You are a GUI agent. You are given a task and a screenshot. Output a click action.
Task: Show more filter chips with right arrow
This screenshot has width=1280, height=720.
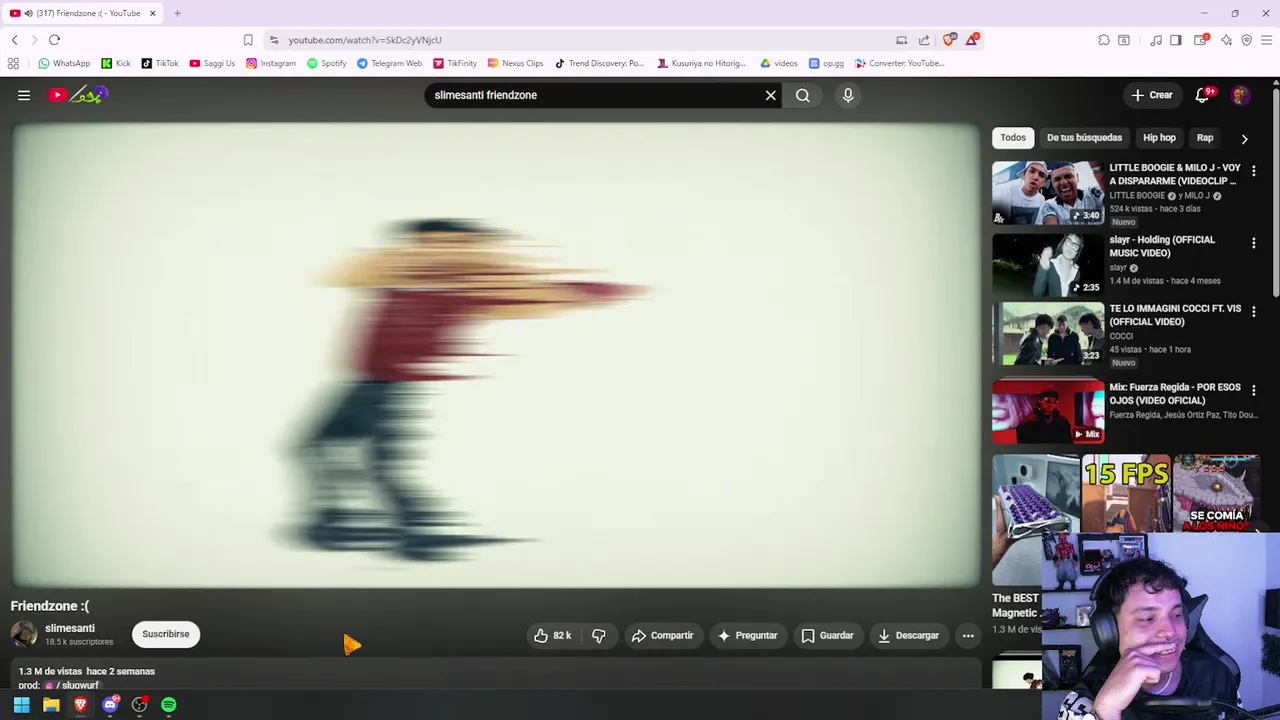pyautogui.click(x=1244, y=139)
